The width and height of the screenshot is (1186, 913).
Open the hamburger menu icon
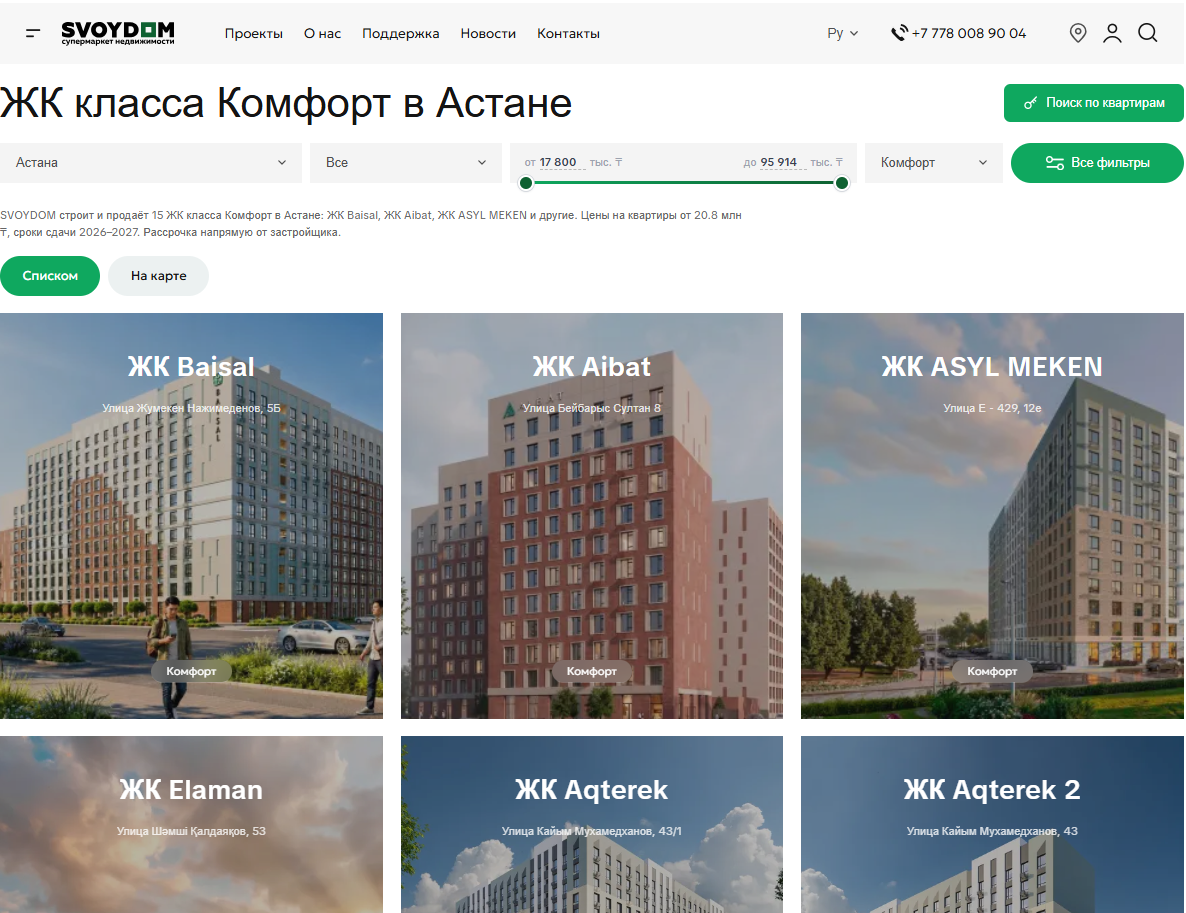pyautogui.click(x=33, y=33)
